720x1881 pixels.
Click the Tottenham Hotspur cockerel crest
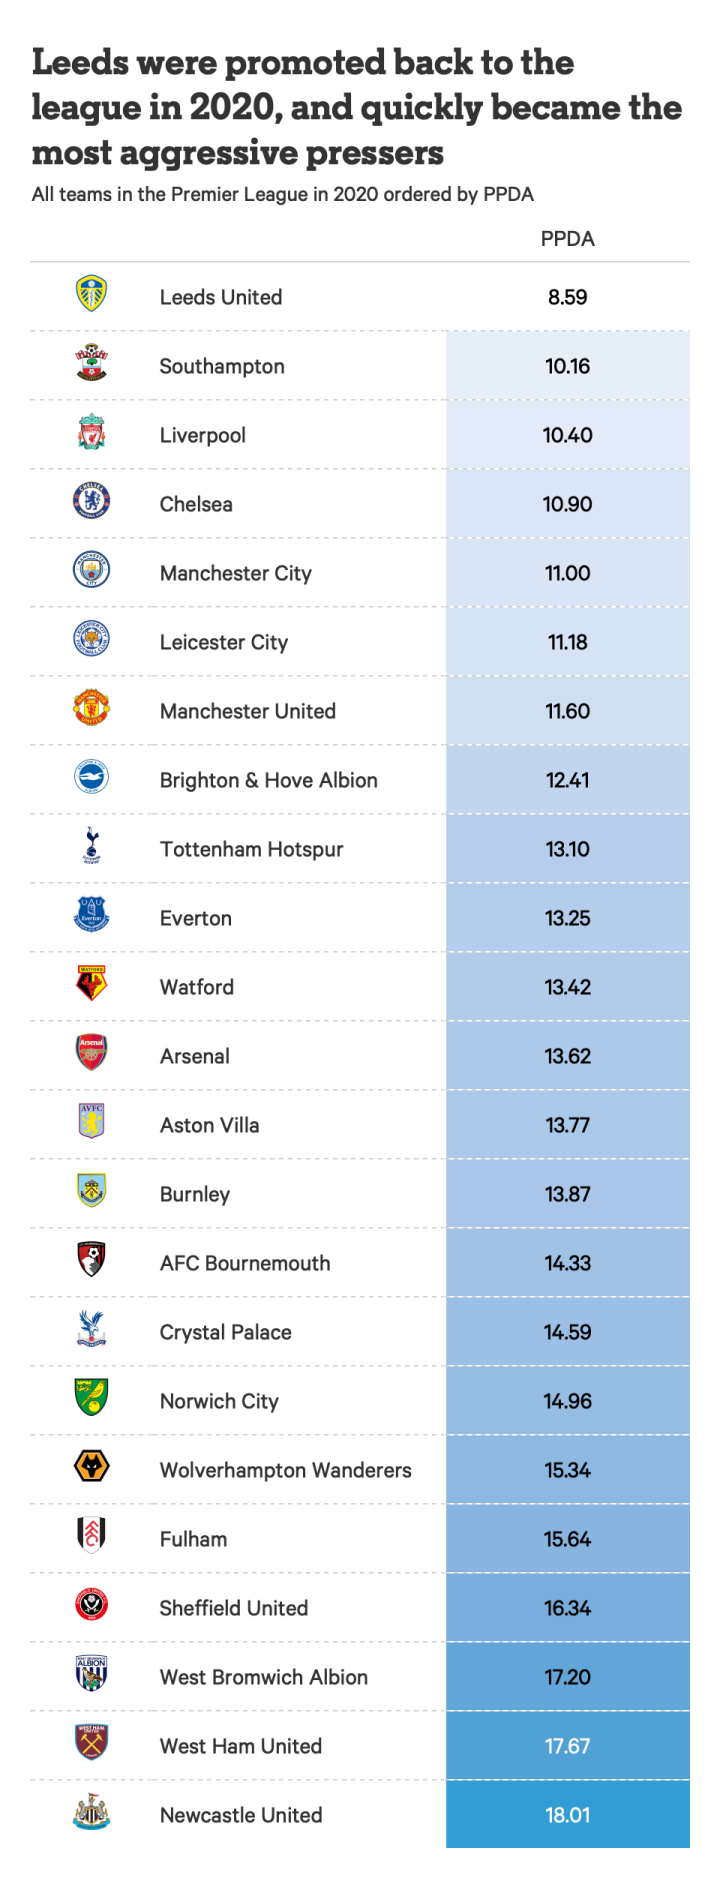point(92,847)
